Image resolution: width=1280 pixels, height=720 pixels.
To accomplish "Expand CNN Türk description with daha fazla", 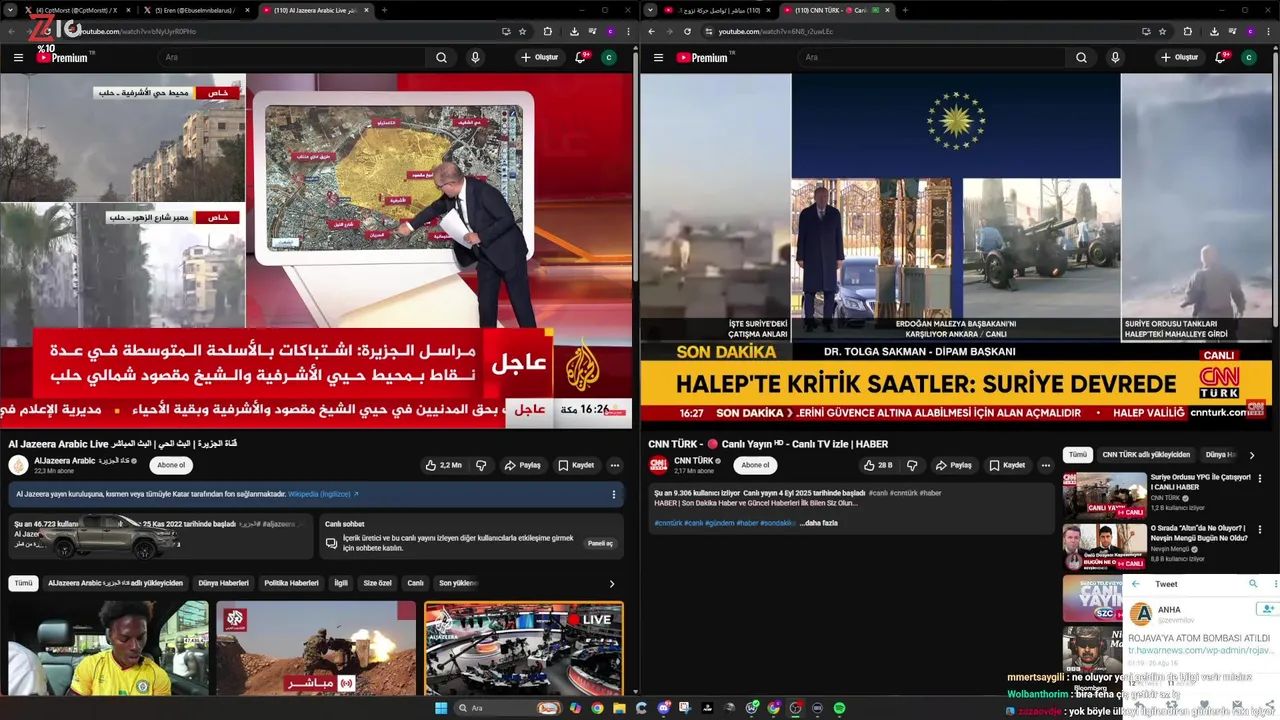I will 819,523.
